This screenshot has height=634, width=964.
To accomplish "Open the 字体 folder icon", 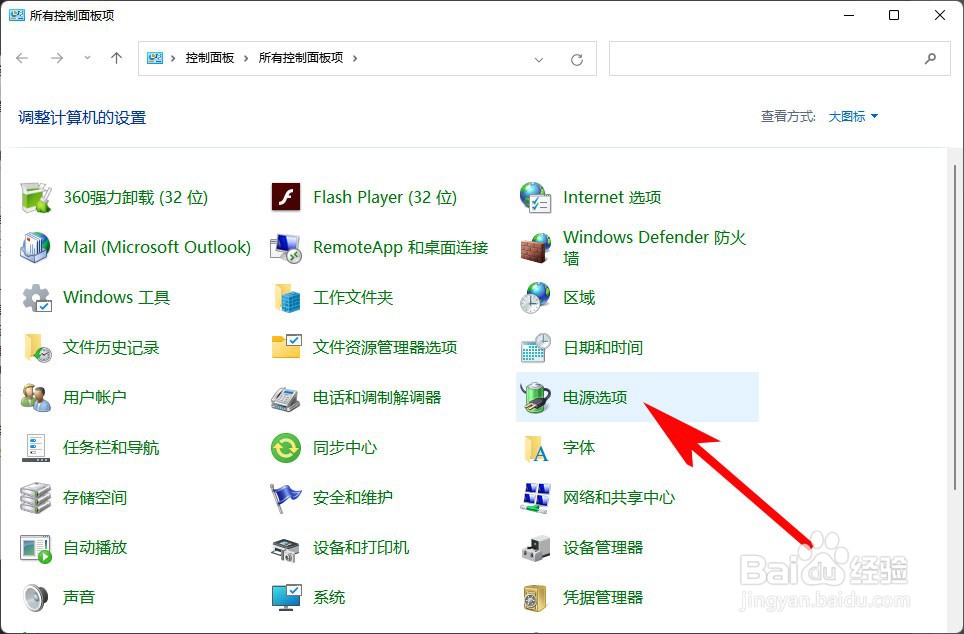I will click(x=535, y=448).
